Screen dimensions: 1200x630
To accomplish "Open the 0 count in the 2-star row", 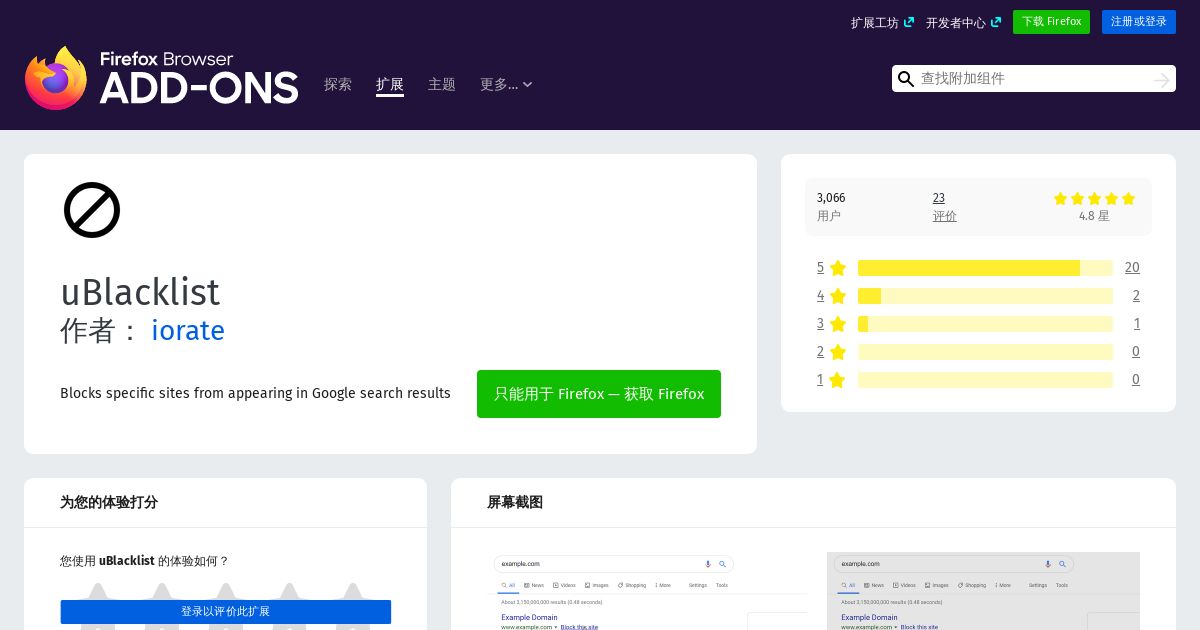I will click(x=1136, y=352).
